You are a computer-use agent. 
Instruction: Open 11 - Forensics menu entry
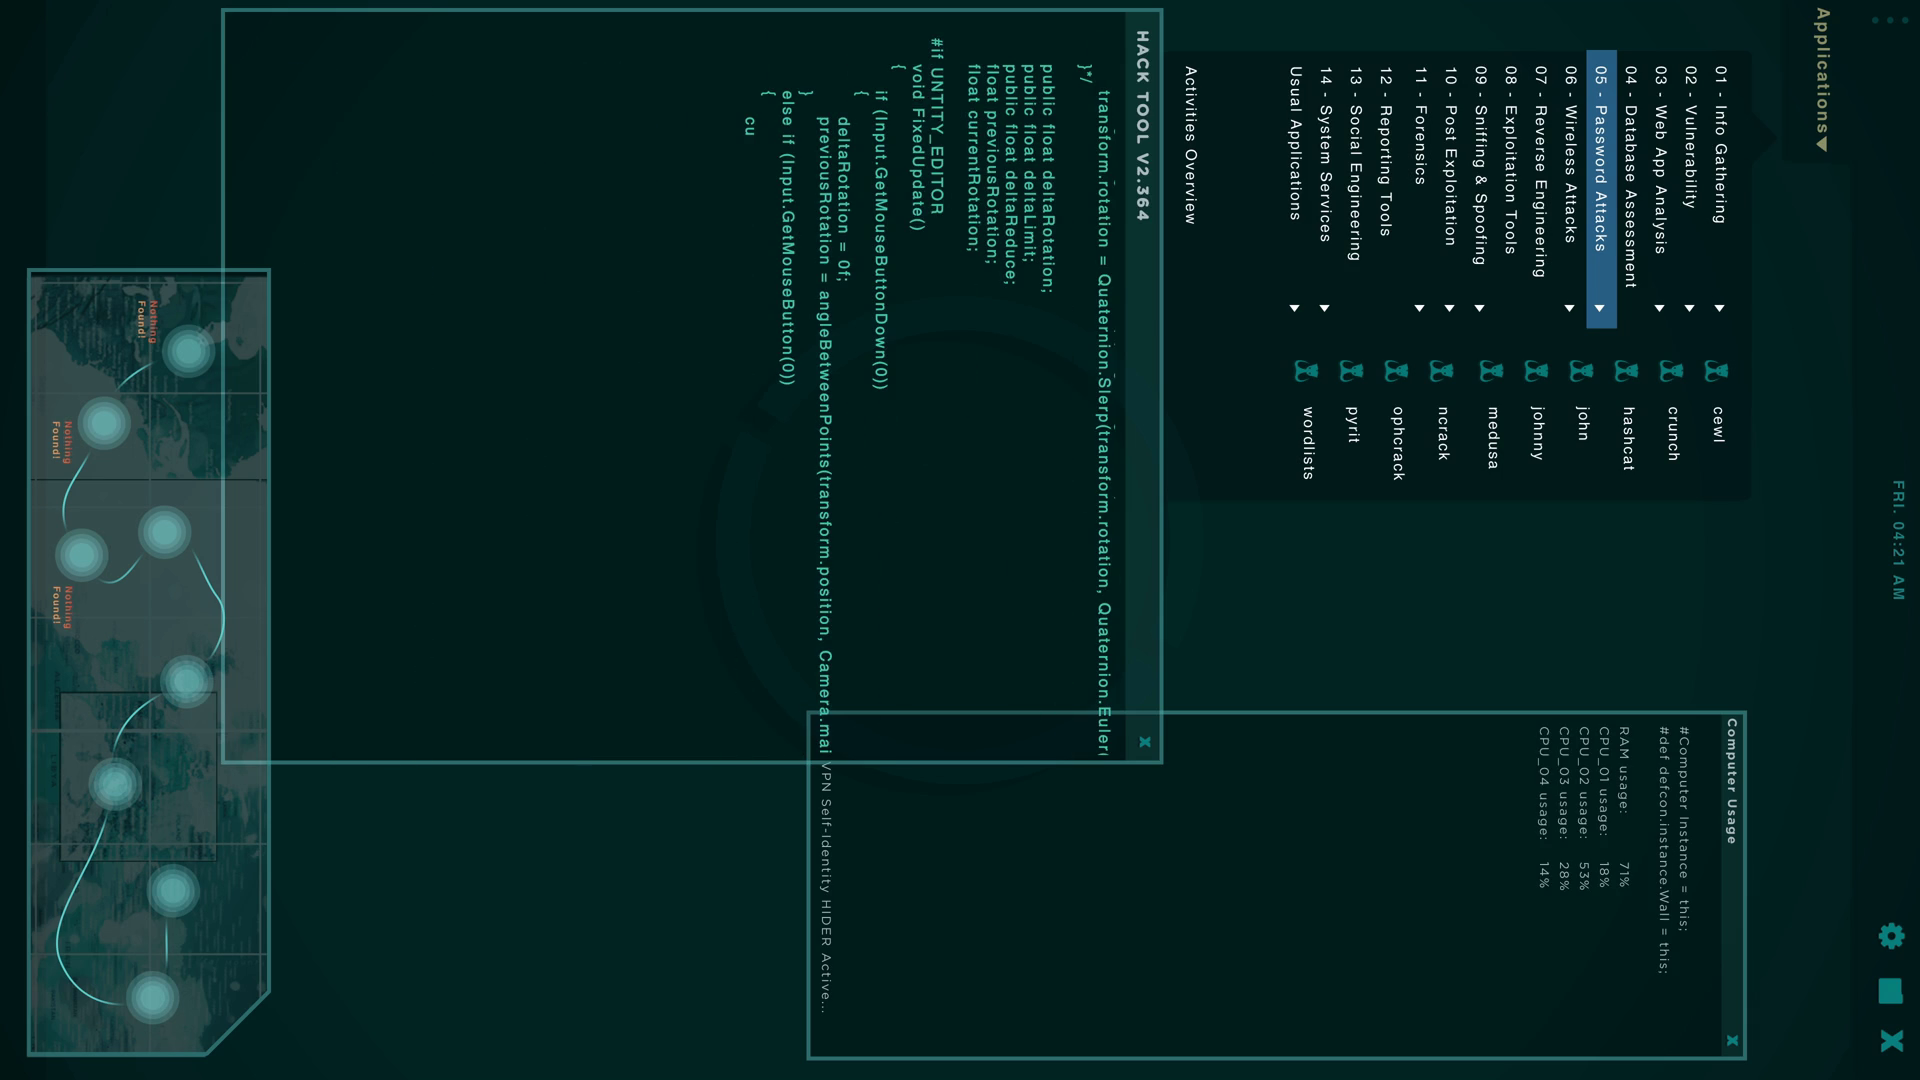coord(1419,126)
